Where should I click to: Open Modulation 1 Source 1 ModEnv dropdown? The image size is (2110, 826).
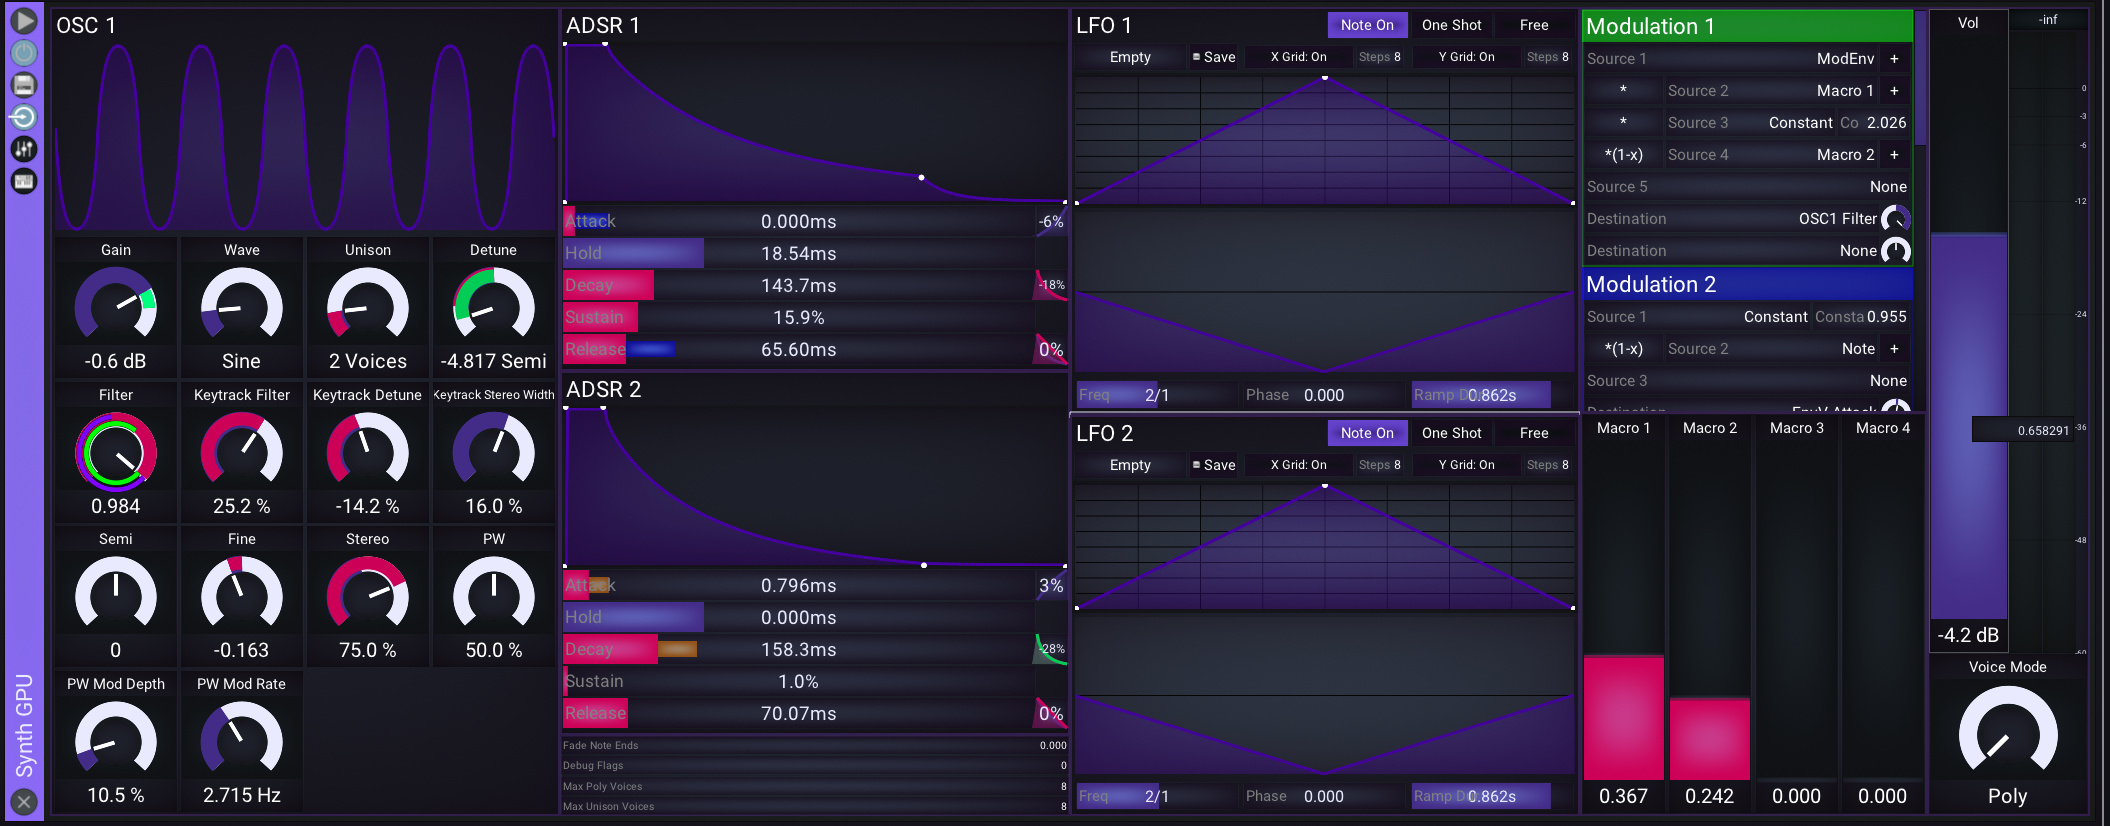[x=1731, y=59]
